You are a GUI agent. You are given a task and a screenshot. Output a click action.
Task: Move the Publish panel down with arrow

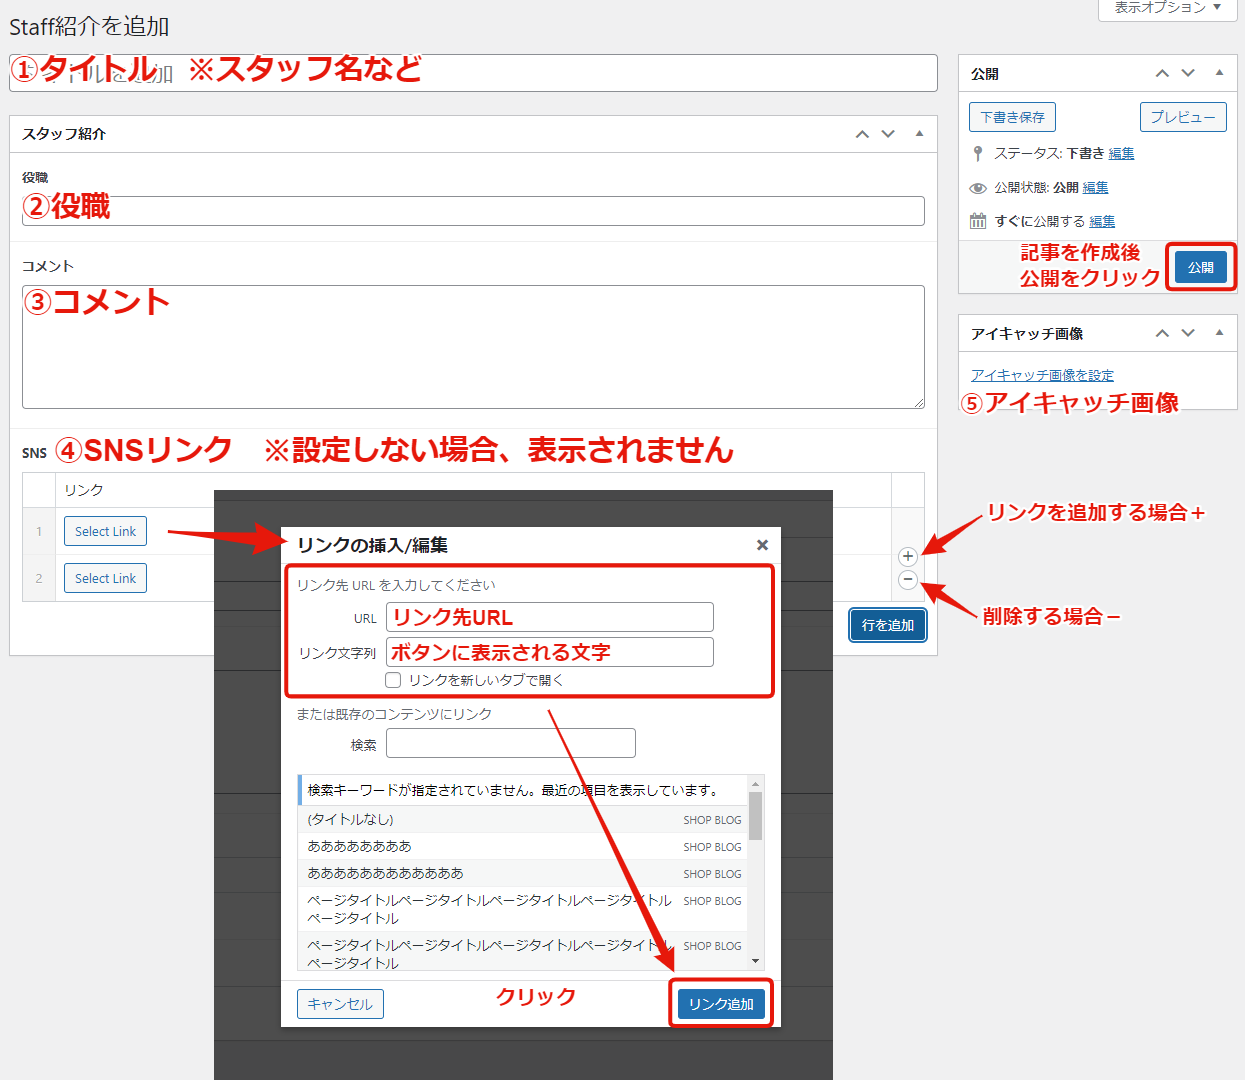click(x=1188, y=73)
